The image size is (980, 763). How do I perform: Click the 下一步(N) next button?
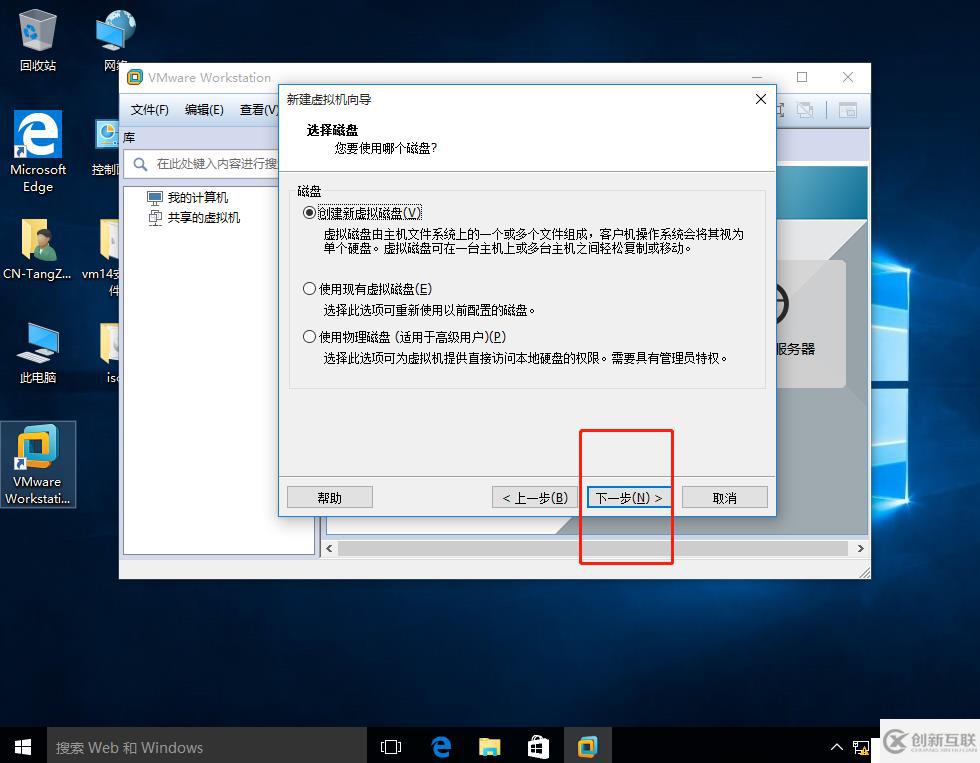(x=629, y=497)
